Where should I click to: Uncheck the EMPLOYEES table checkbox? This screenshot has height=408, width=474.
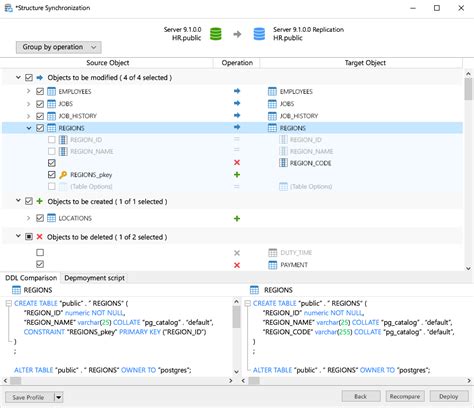coord(40,91)
